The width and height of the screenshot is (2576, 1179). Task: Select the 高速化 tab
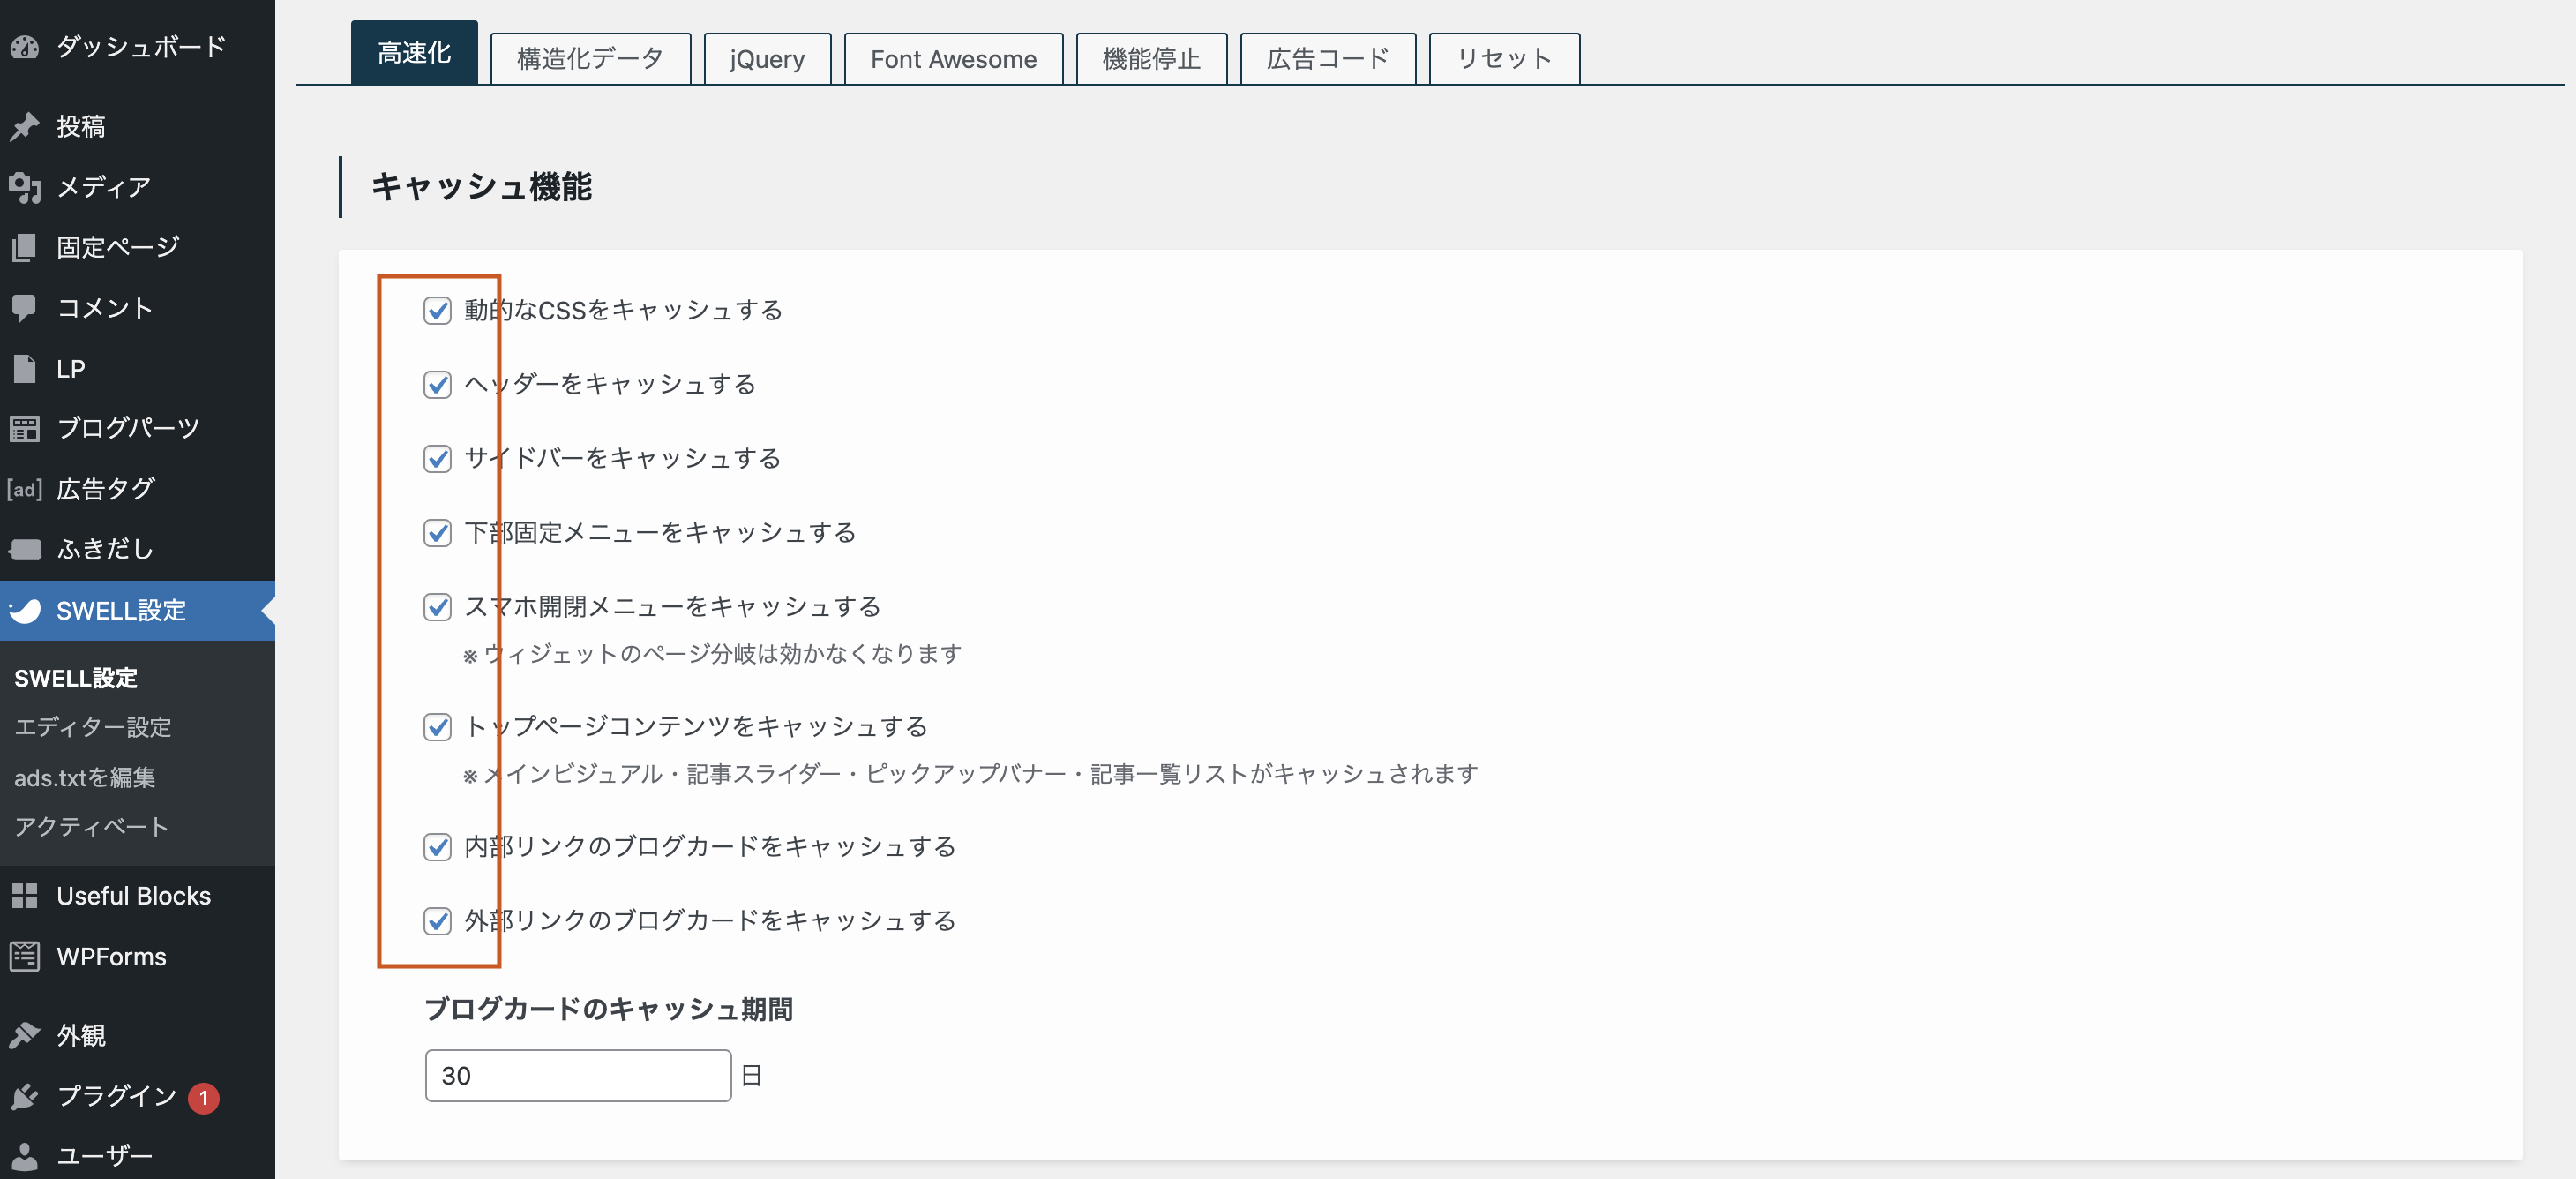[414, 53]
